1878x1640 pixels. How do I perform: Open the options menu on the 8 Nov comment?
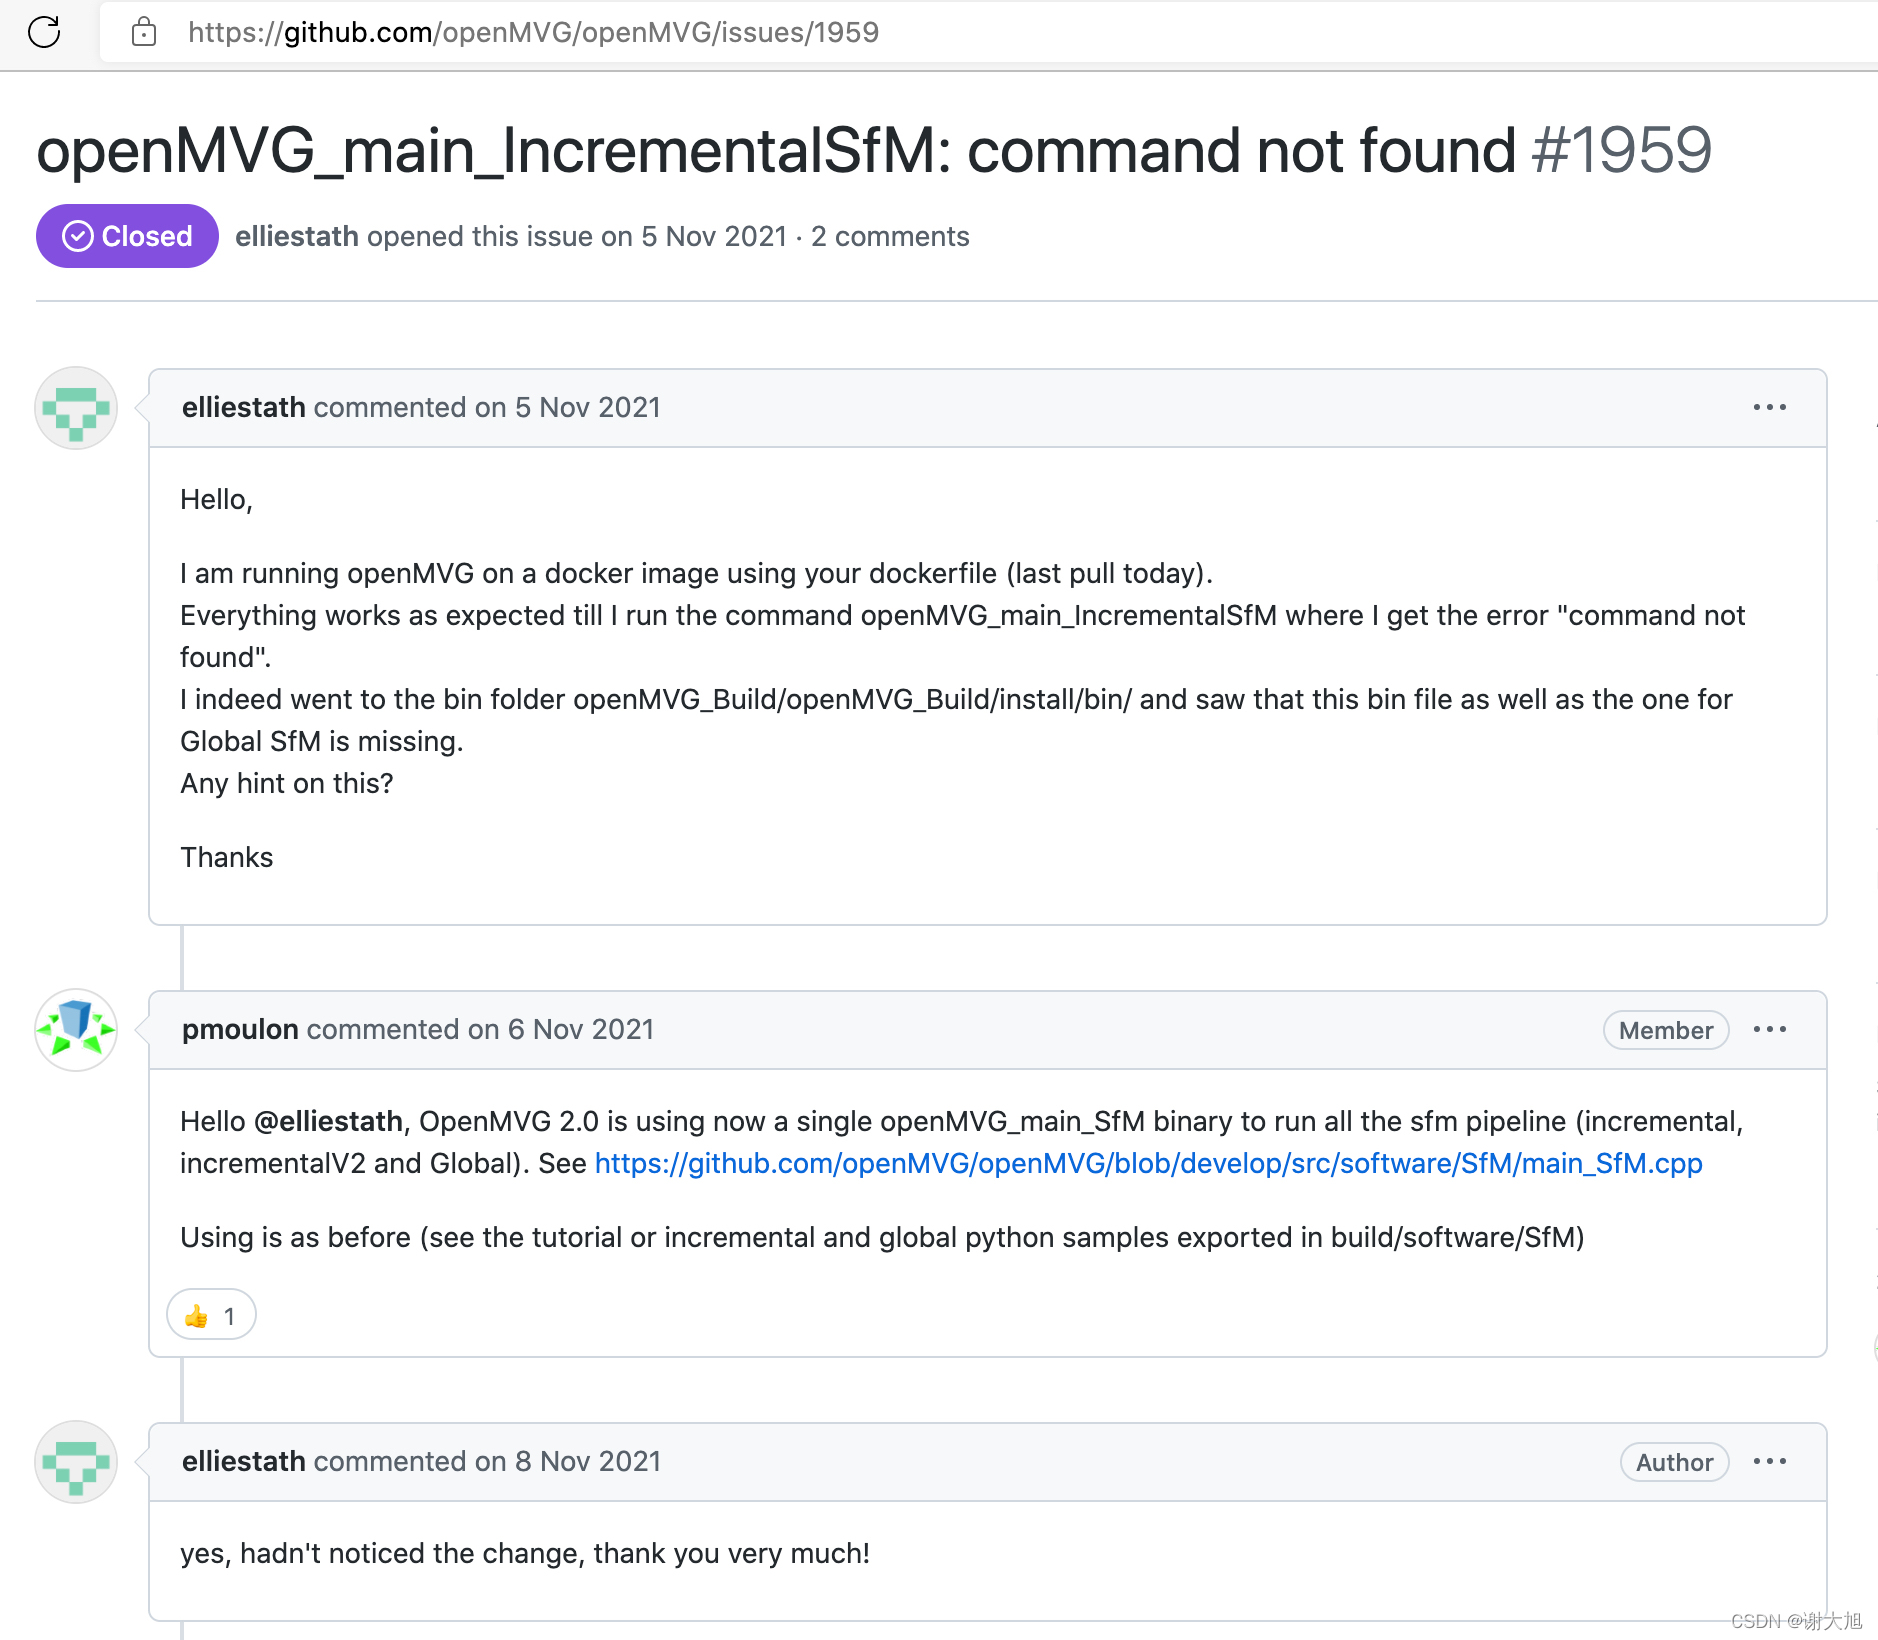1770,1461
